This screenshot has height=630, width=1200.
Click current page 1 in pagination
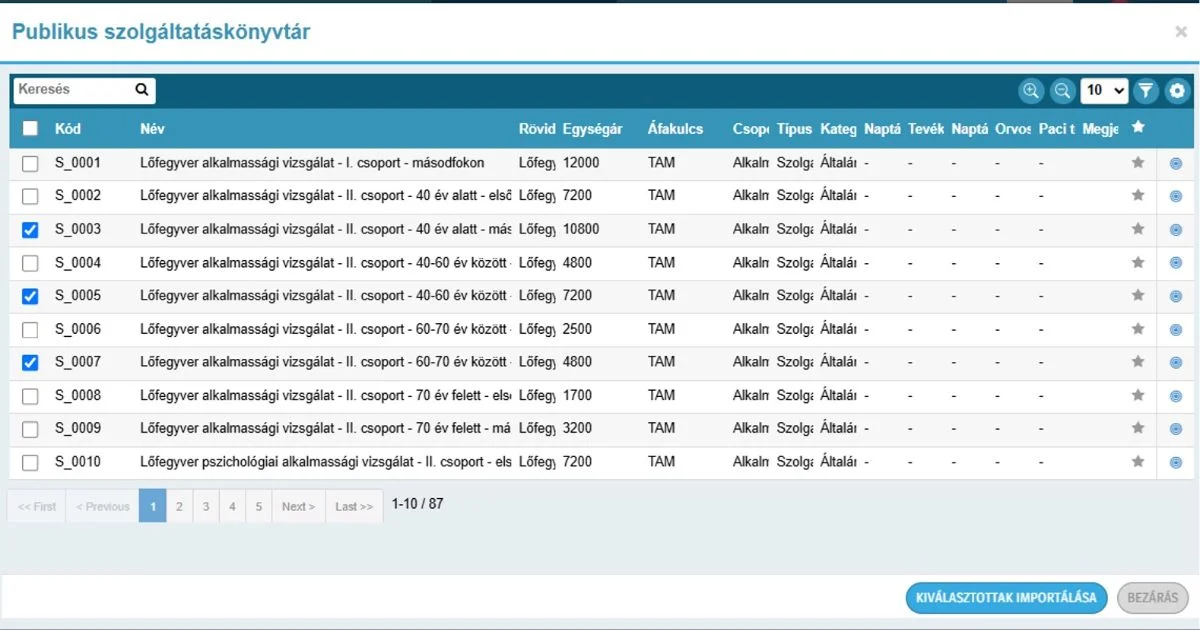point(153,506)
